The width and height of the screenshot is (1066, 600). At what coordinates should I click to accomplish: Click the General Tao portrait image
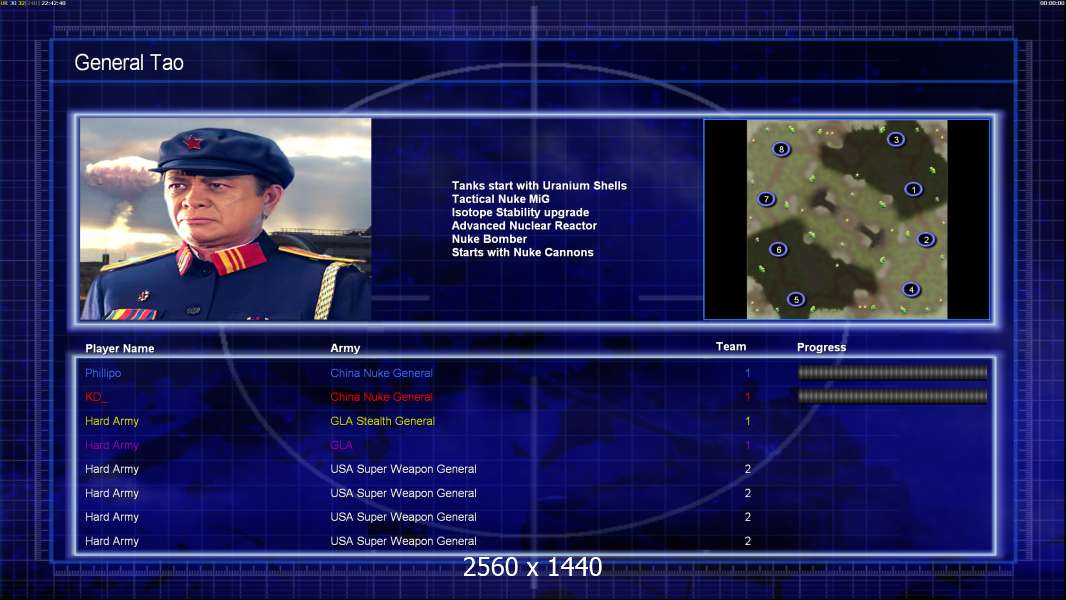point(226,219)
